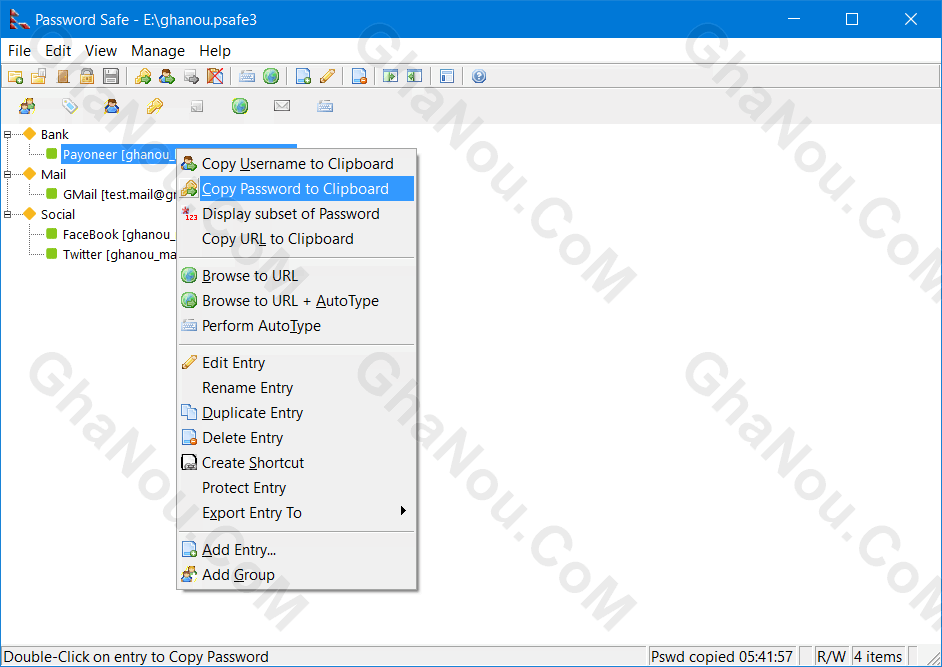Click the 'Pswd copied 05:41:57' status text
Image resolution: width=942 pixels, height=667 pixels.
pos(722,657)
